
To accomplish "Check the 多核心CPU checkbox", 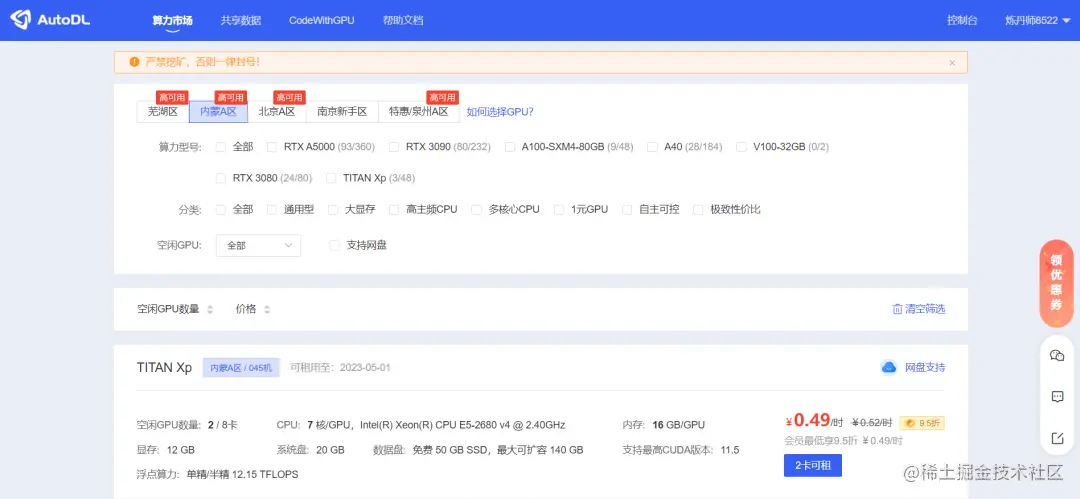I will [476, 210].
